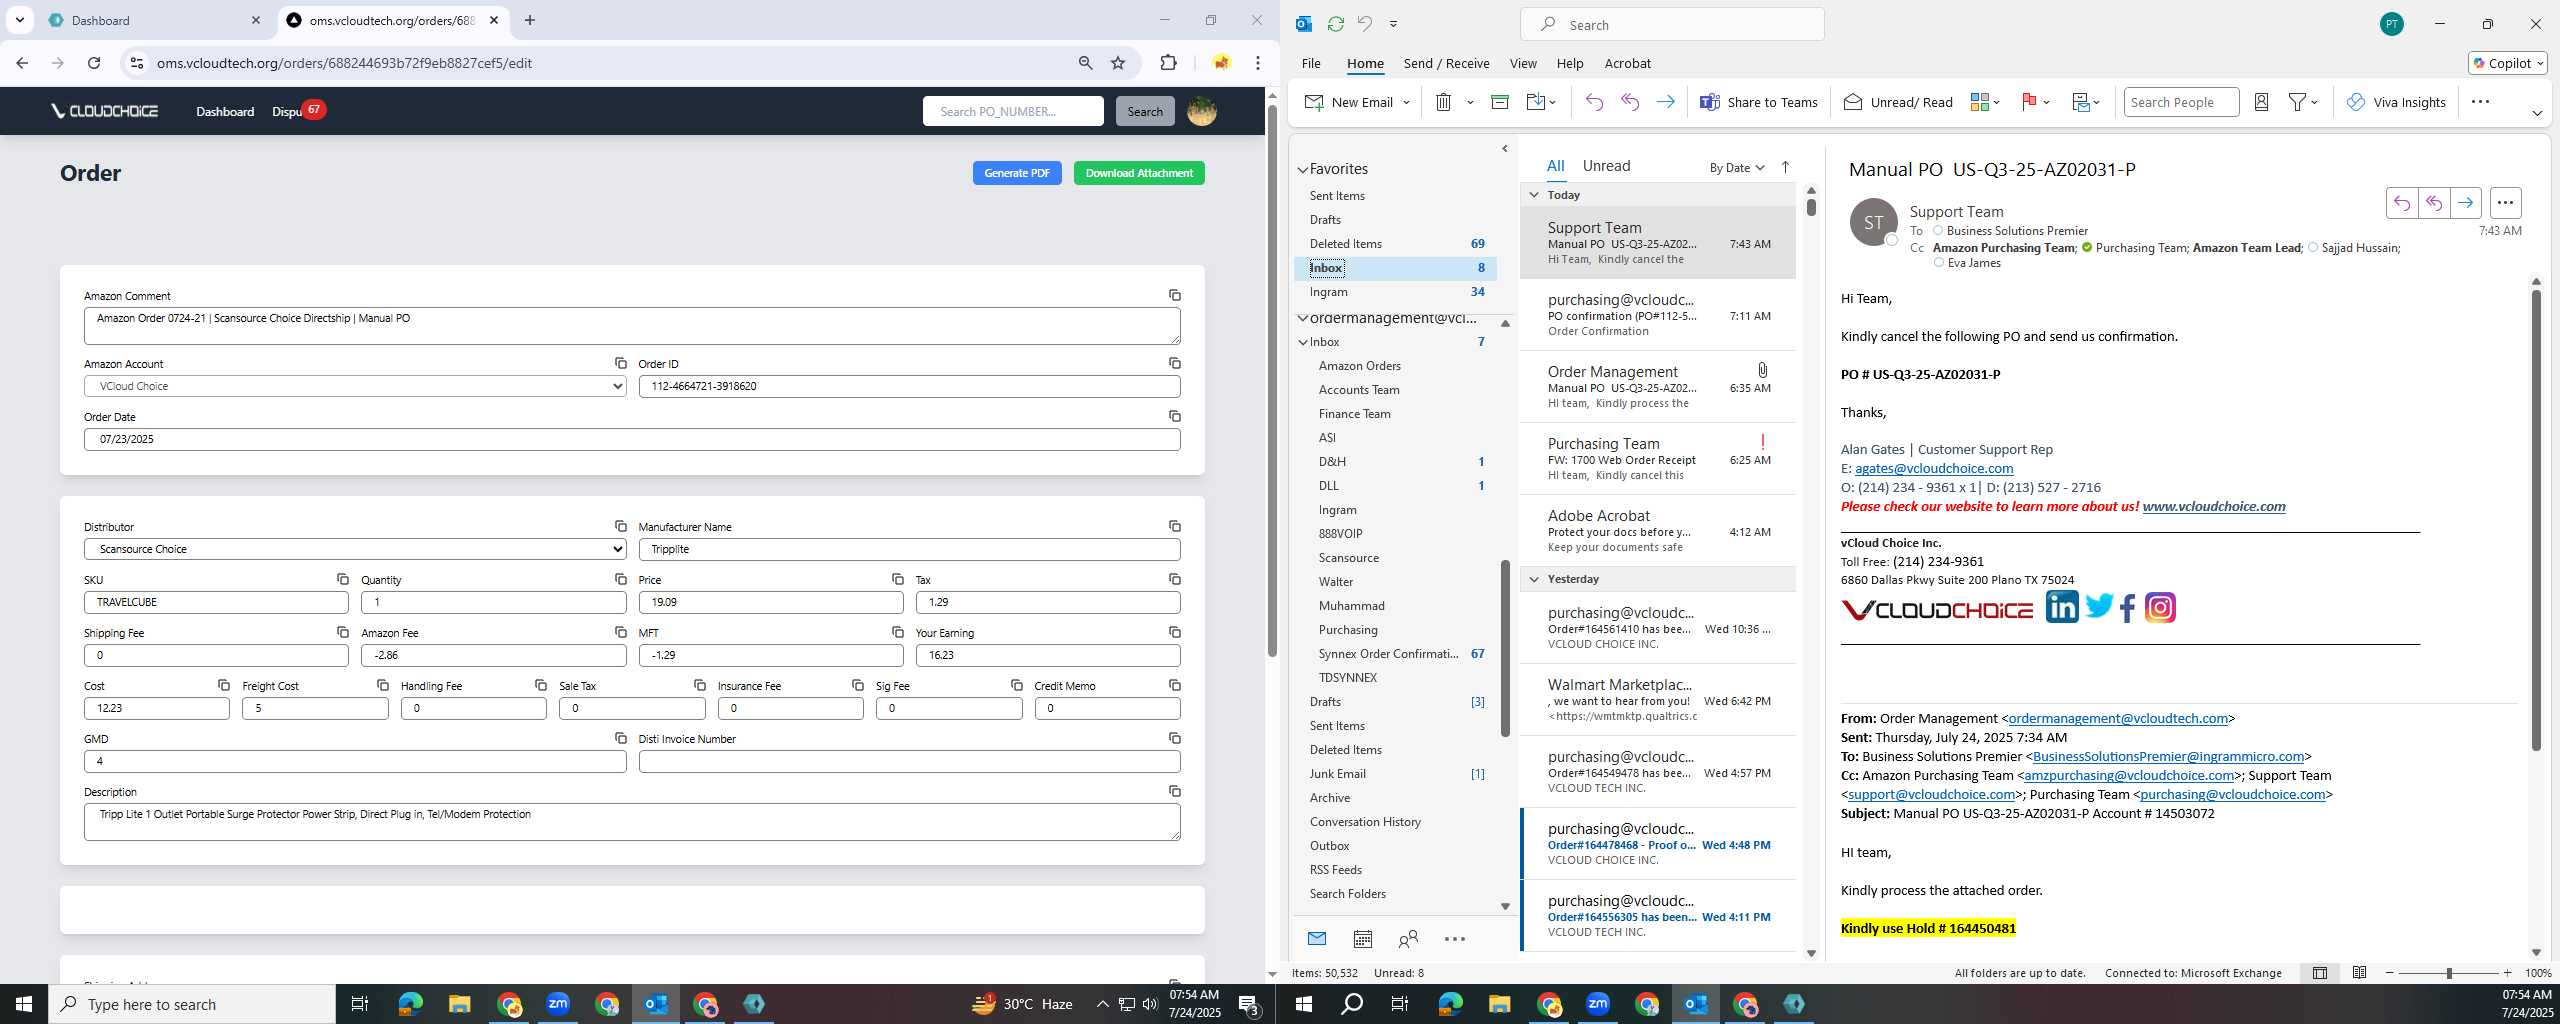
Task: Open the Zoom app from left taskbar
Action: [558, 1004]
